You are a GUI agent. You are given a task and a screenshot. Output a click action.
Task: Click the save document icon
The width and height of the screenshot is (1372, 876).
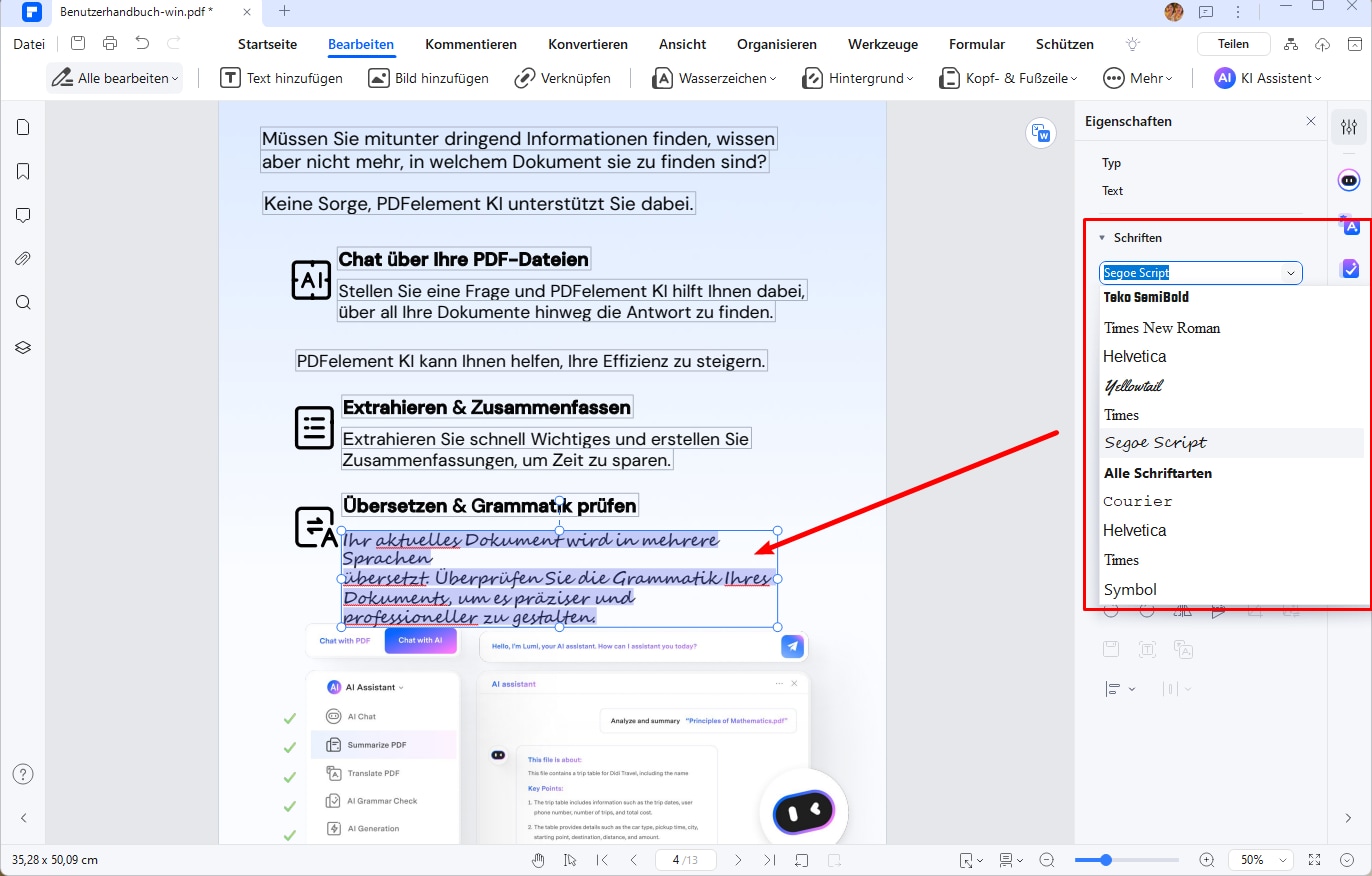[x=78, y=44]
